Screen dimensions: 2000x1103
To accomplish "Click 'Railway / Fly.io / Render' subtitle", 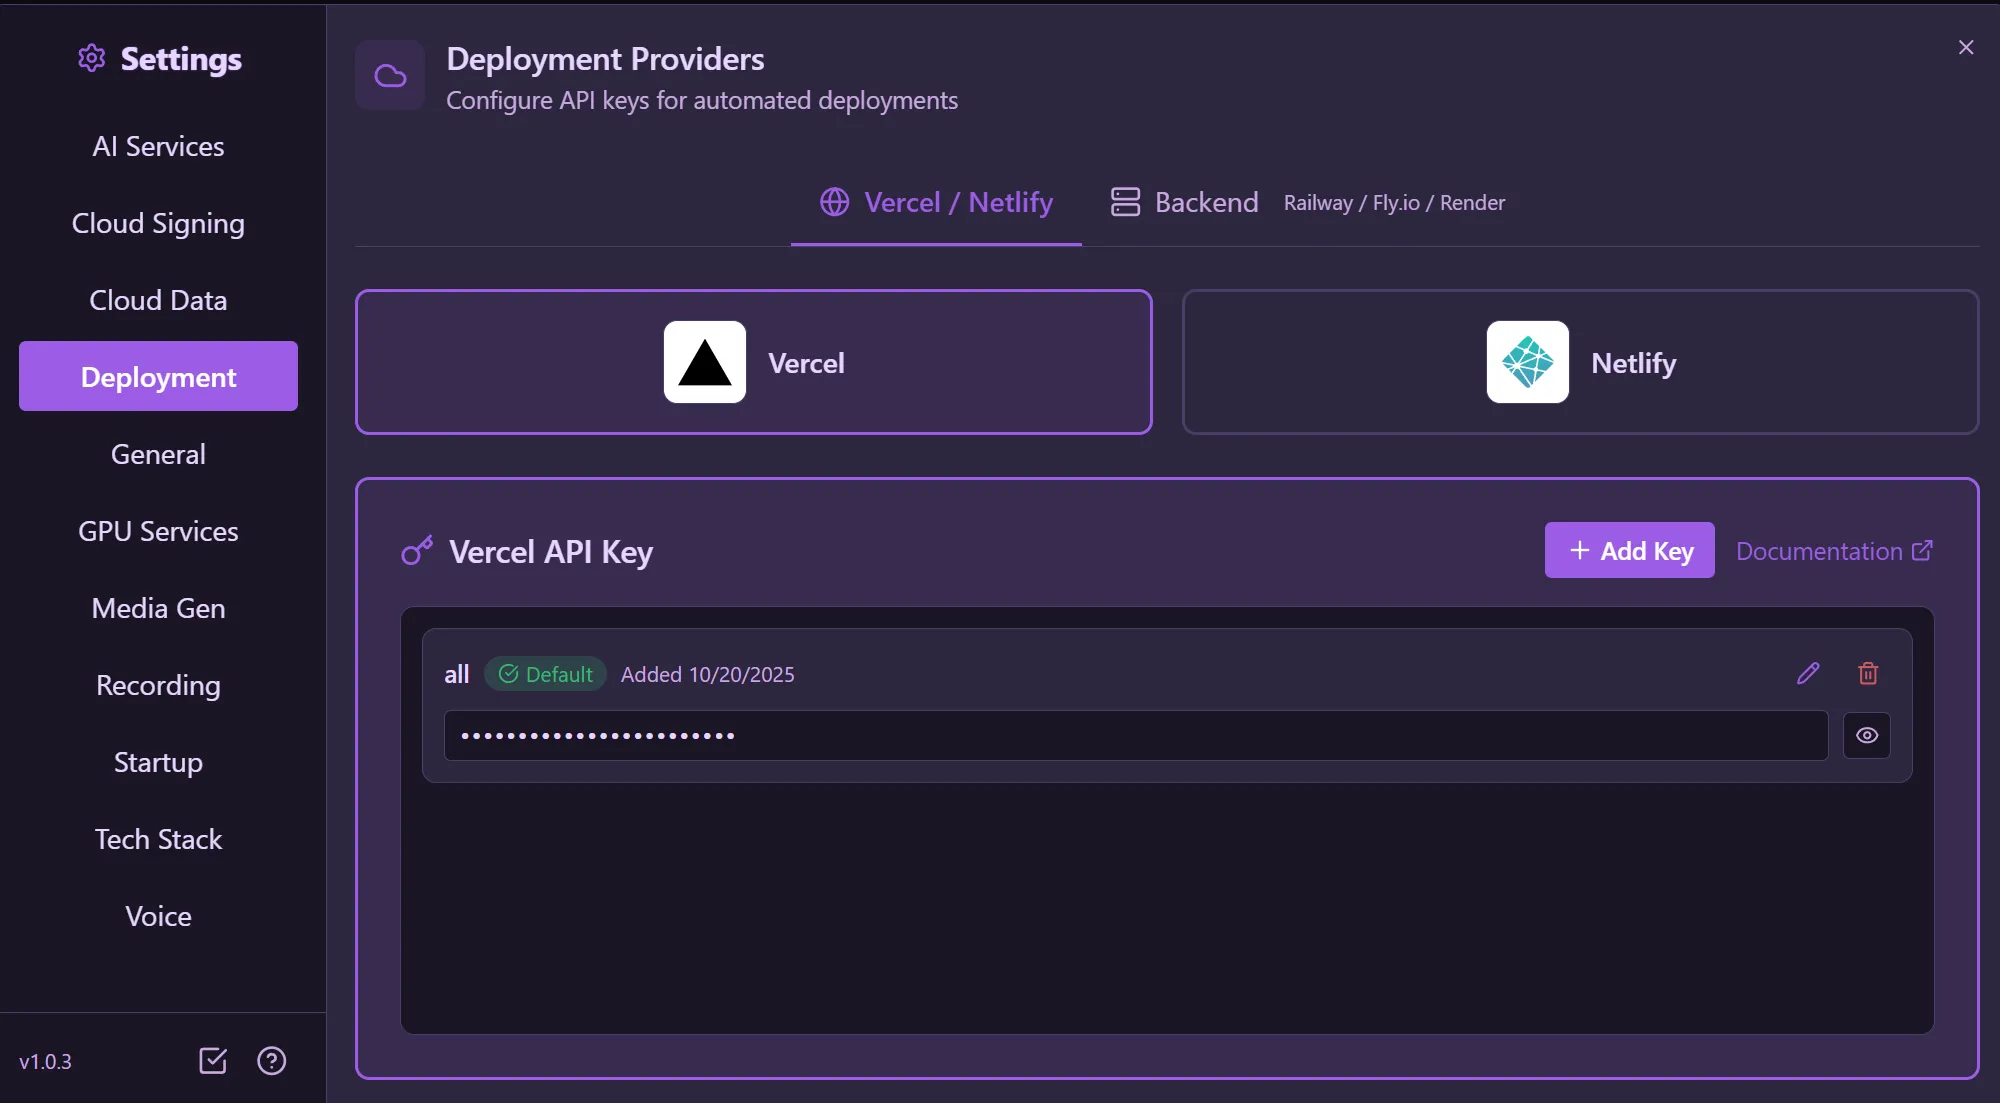I will coord(1394,203).
